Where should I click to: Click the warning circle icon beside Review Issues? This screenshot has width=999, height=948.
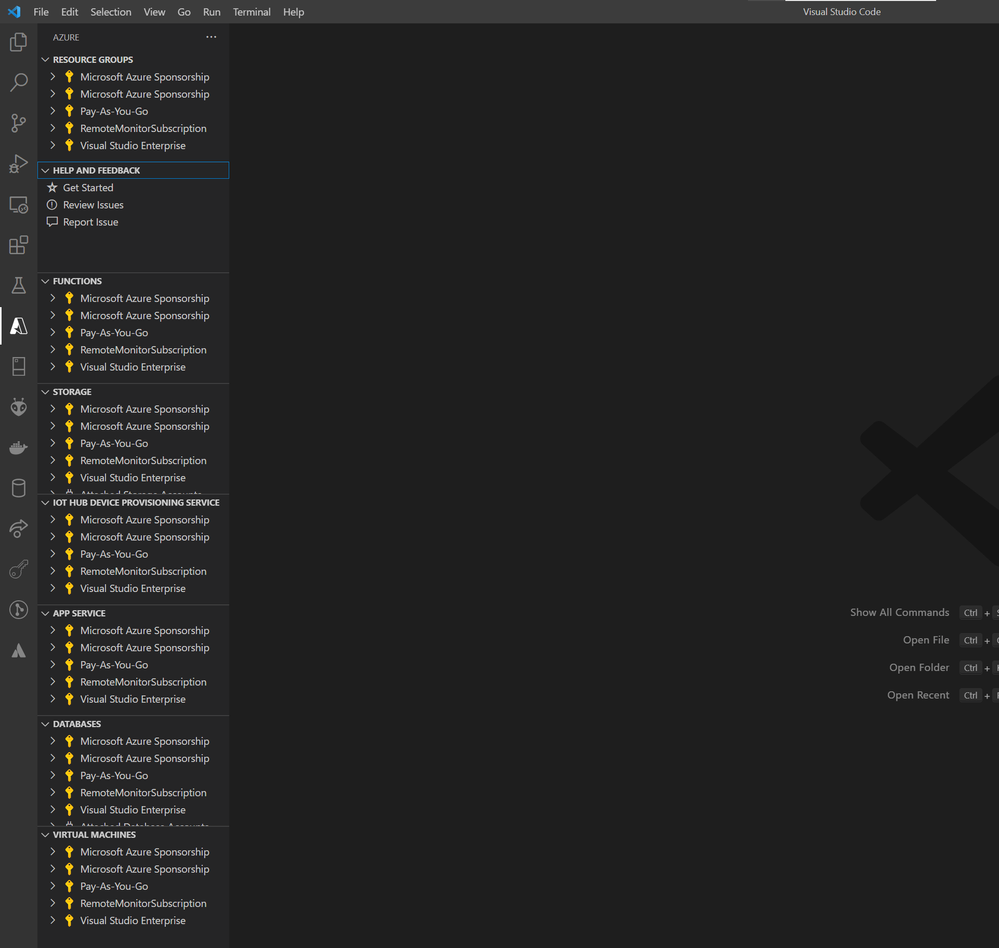[52, 205]
